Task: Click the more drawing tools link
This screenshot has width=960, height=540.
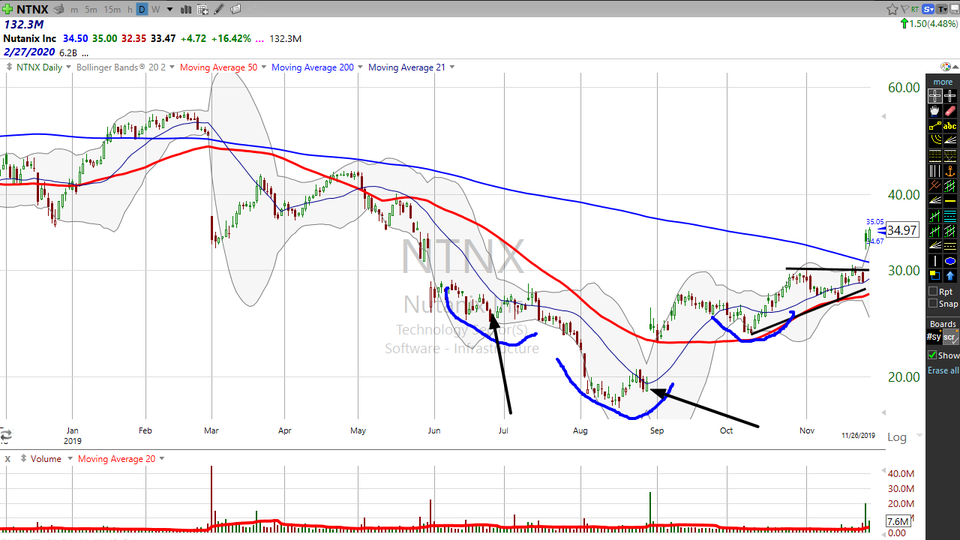Action: 943,81
